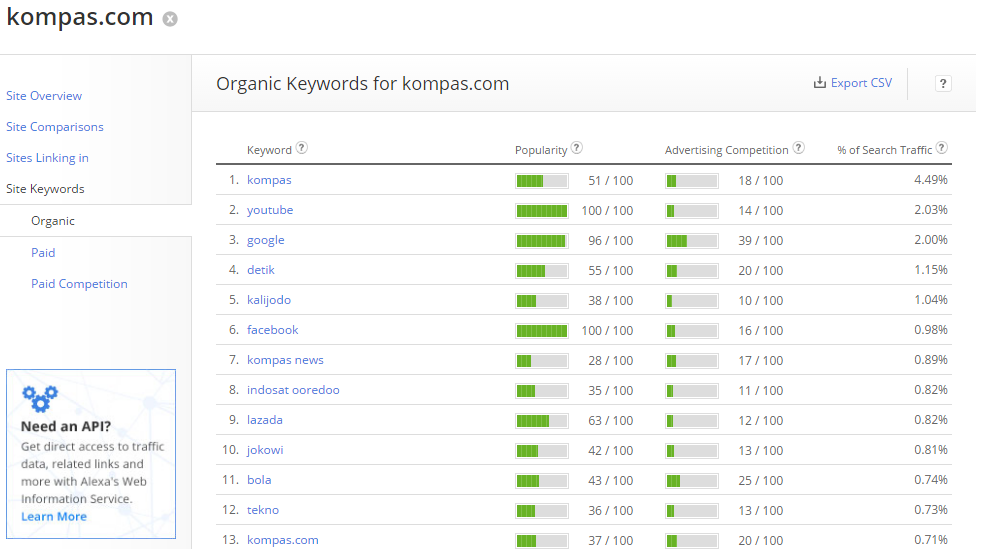Click the advertising competition bar for bola
The image size is (982, 549).
tap(691, 481)
